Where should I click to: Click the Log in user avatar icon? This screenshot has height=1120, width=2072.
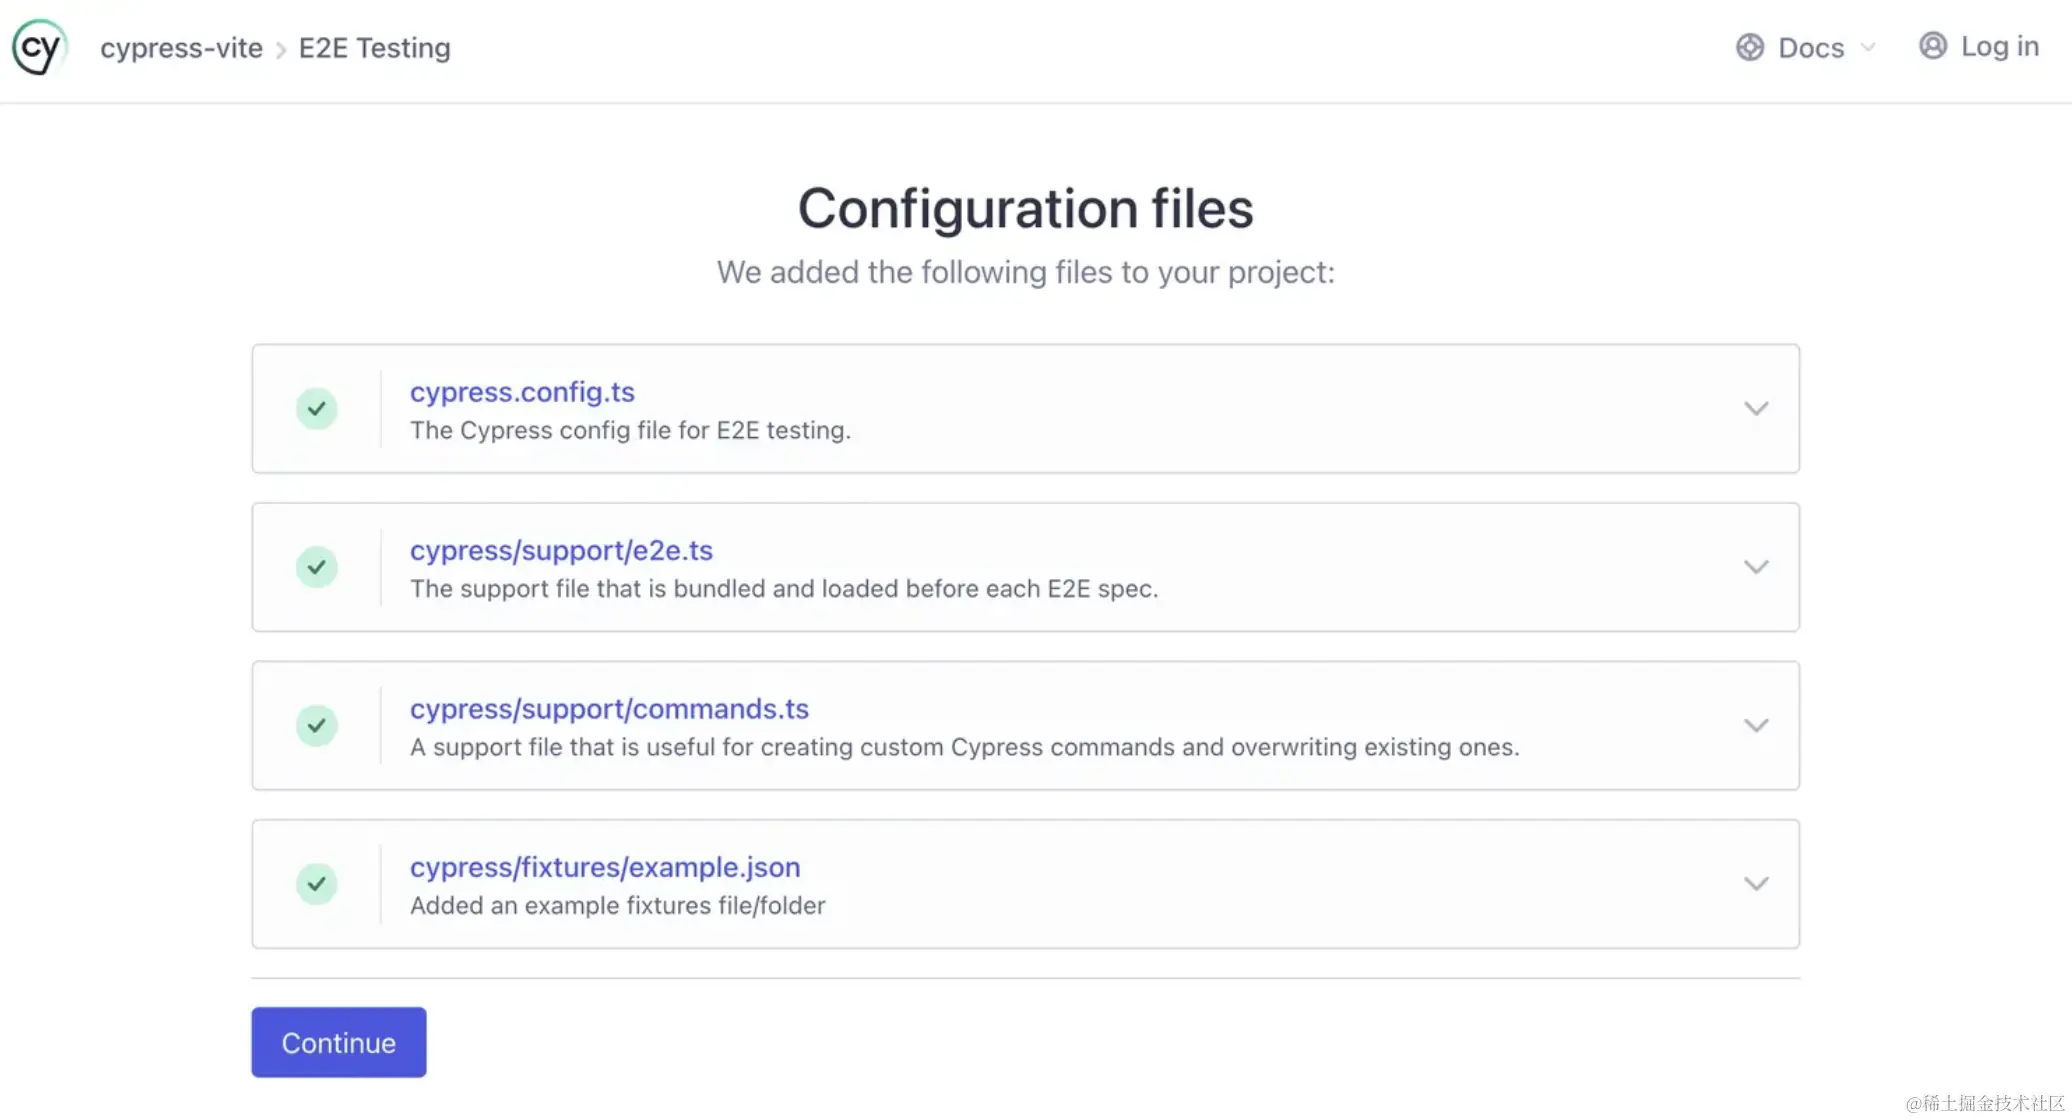click(1932, 46)
